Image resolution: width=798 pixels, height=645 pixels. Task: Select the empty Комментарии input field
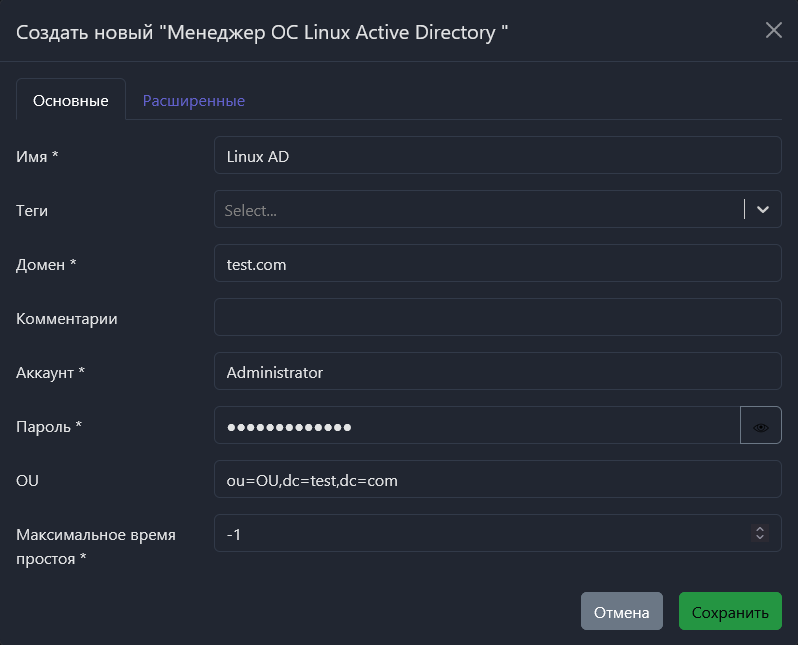[497, 318]
